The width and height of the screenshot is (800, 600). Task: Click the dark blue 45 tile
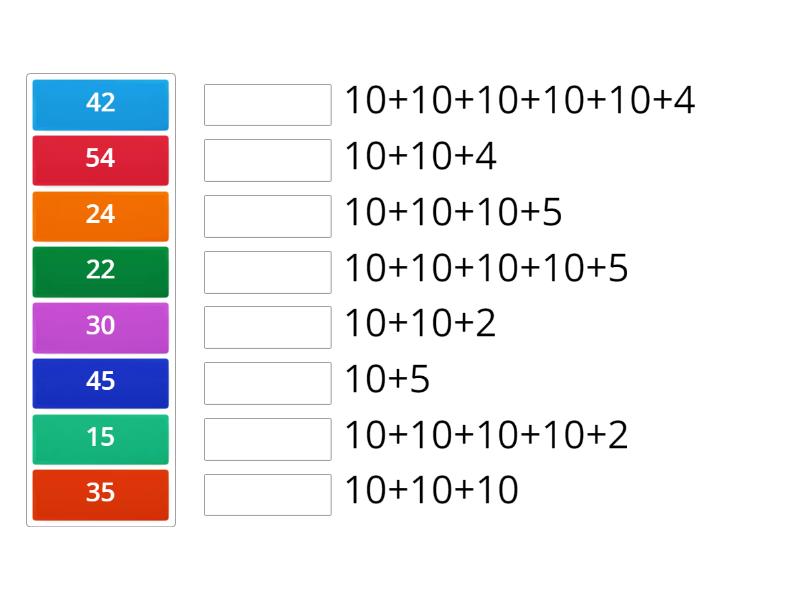click(100, 382)
